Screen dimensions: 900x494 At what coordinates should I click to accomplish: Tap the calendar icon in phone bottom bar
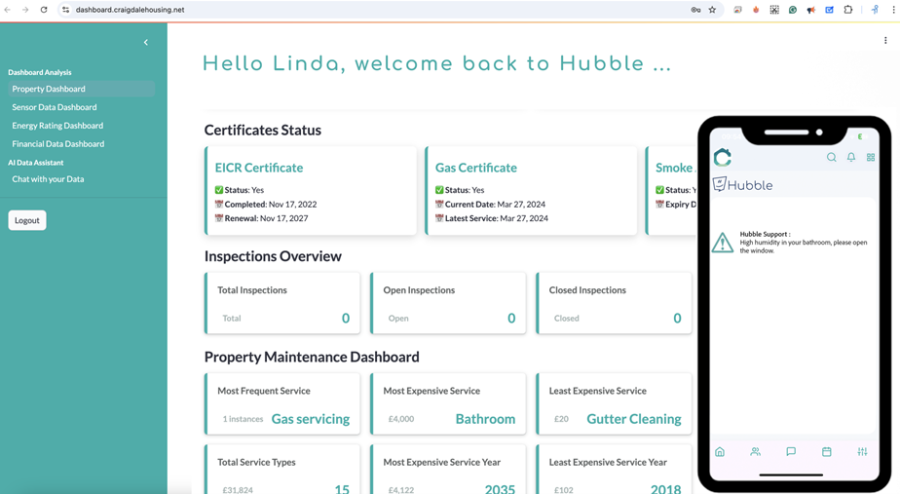[827, 452]
